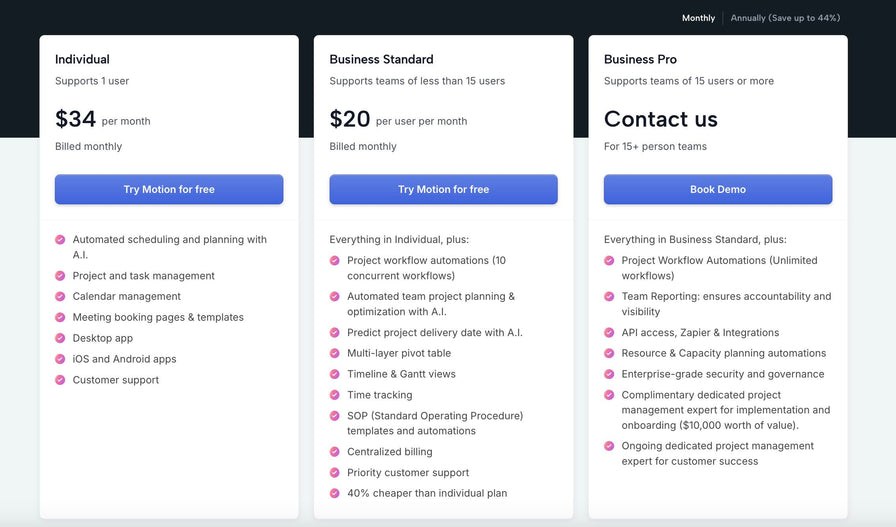Click checkmark icon beside Multi-layer pivot table
Viewport: 896px width, 527px height.
click(335, 353)
